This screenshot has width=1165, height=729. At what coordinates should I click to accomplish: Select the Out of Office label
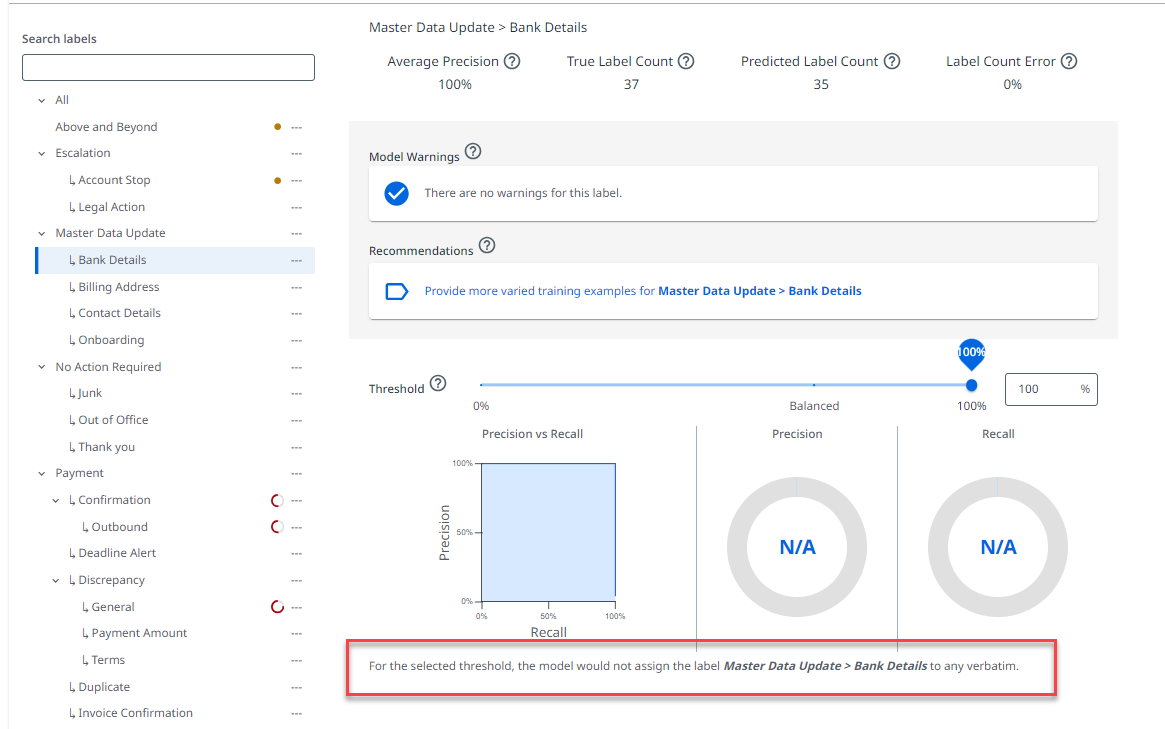point(113,420)
